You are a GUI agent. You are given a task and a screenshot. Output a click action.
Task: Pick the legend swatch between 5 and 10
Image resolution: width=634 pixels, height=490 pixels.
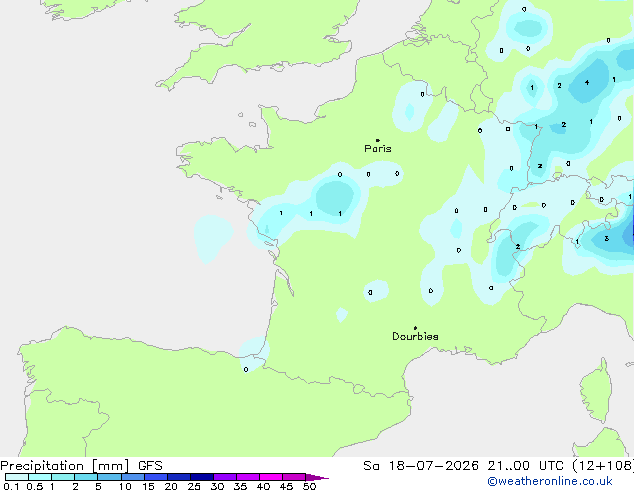pyautogui.click(x=109, y=477)
